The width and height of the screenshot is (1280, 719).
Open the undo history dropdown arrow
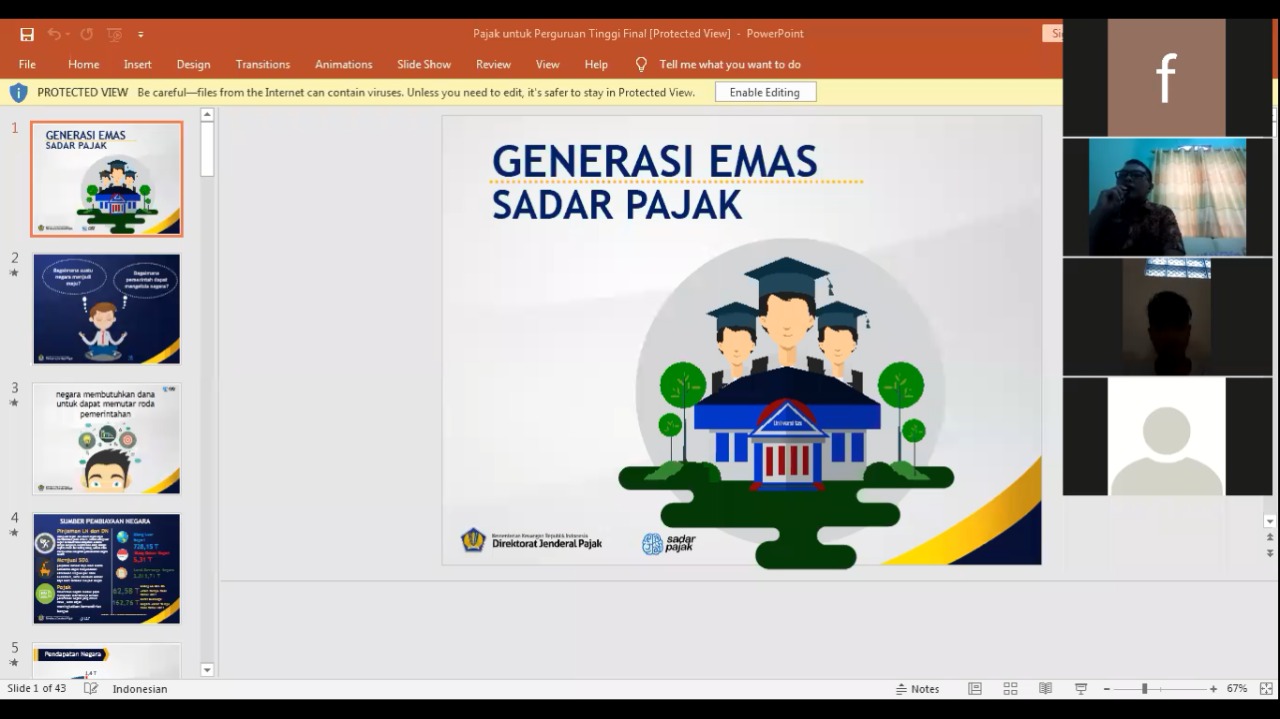pyautogui.click(x=68, y=34)
